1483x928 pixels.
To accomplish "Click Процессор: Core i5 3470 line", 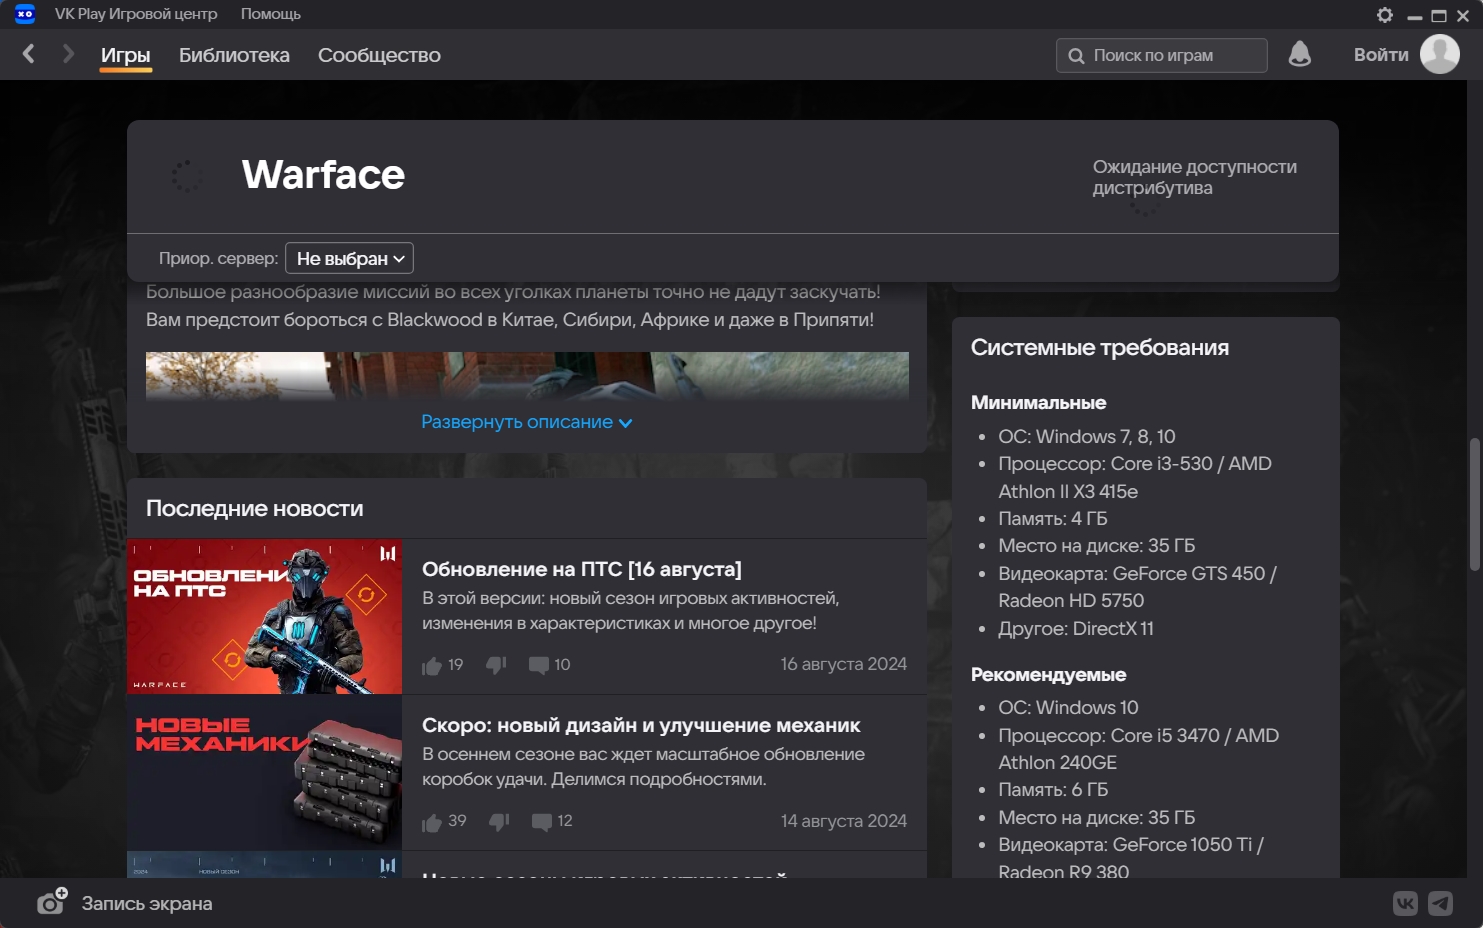I will [x=1138, y=749].
